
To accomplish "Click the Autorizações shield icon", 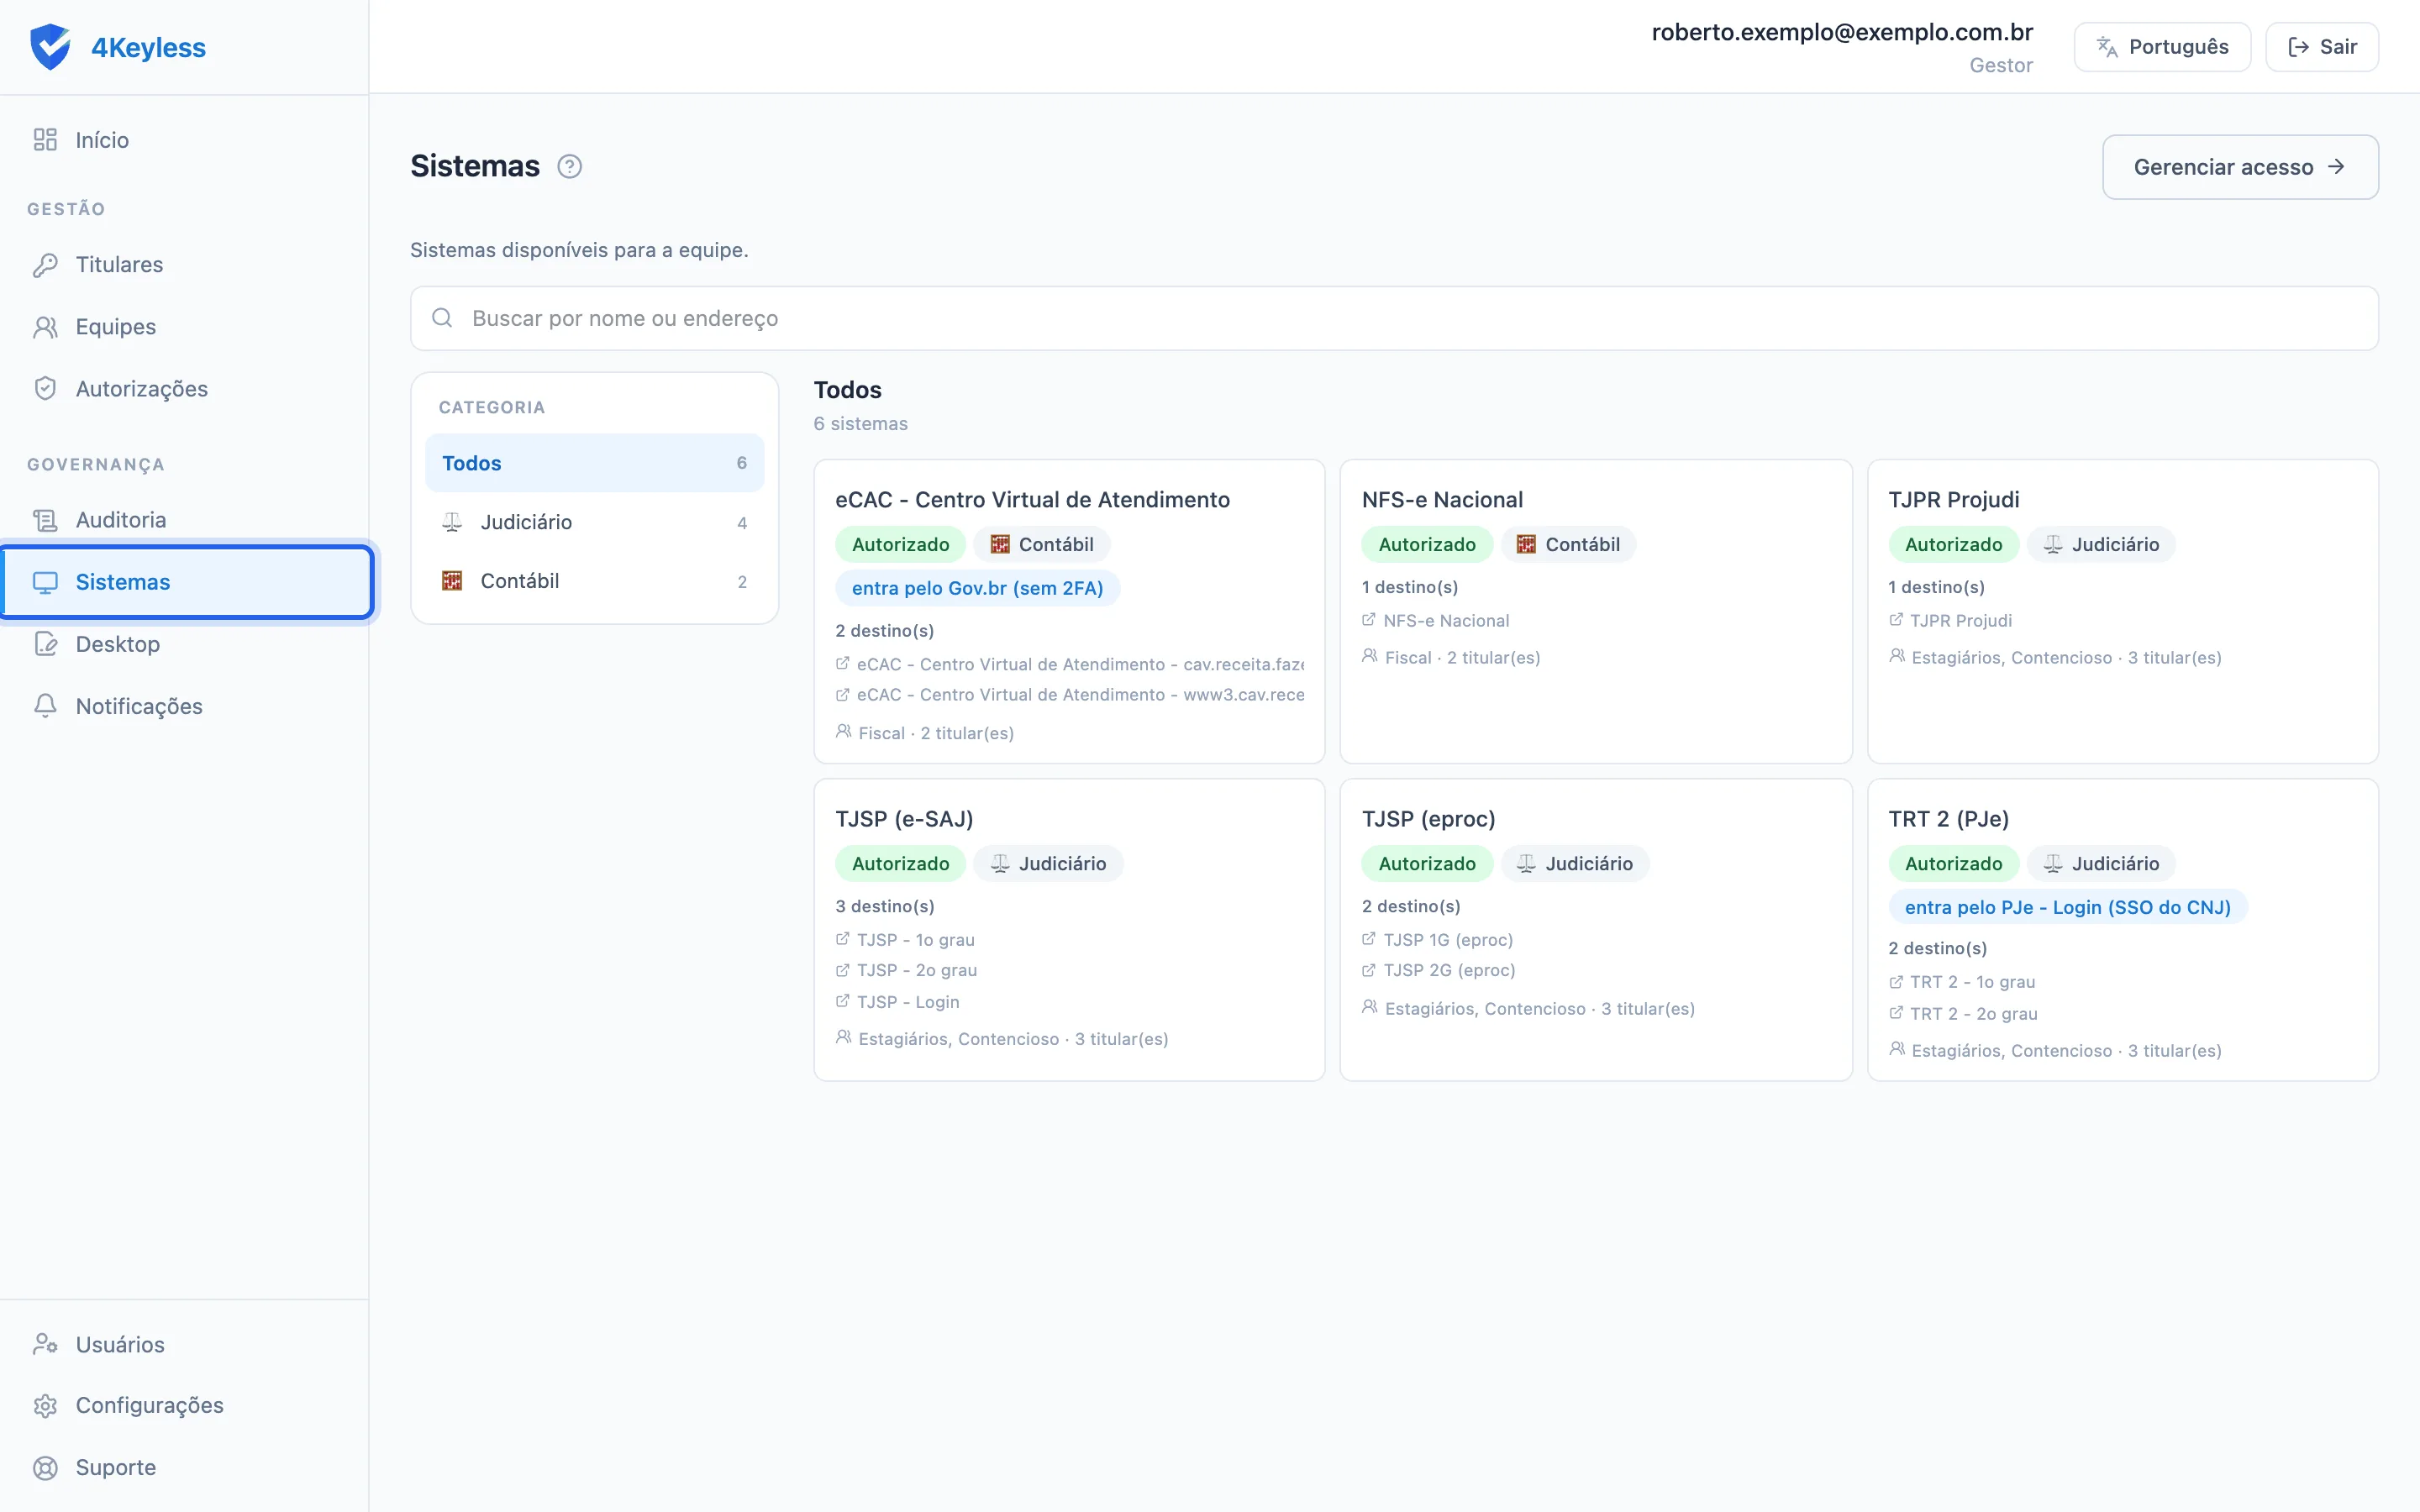I will [x=45, y=388].
